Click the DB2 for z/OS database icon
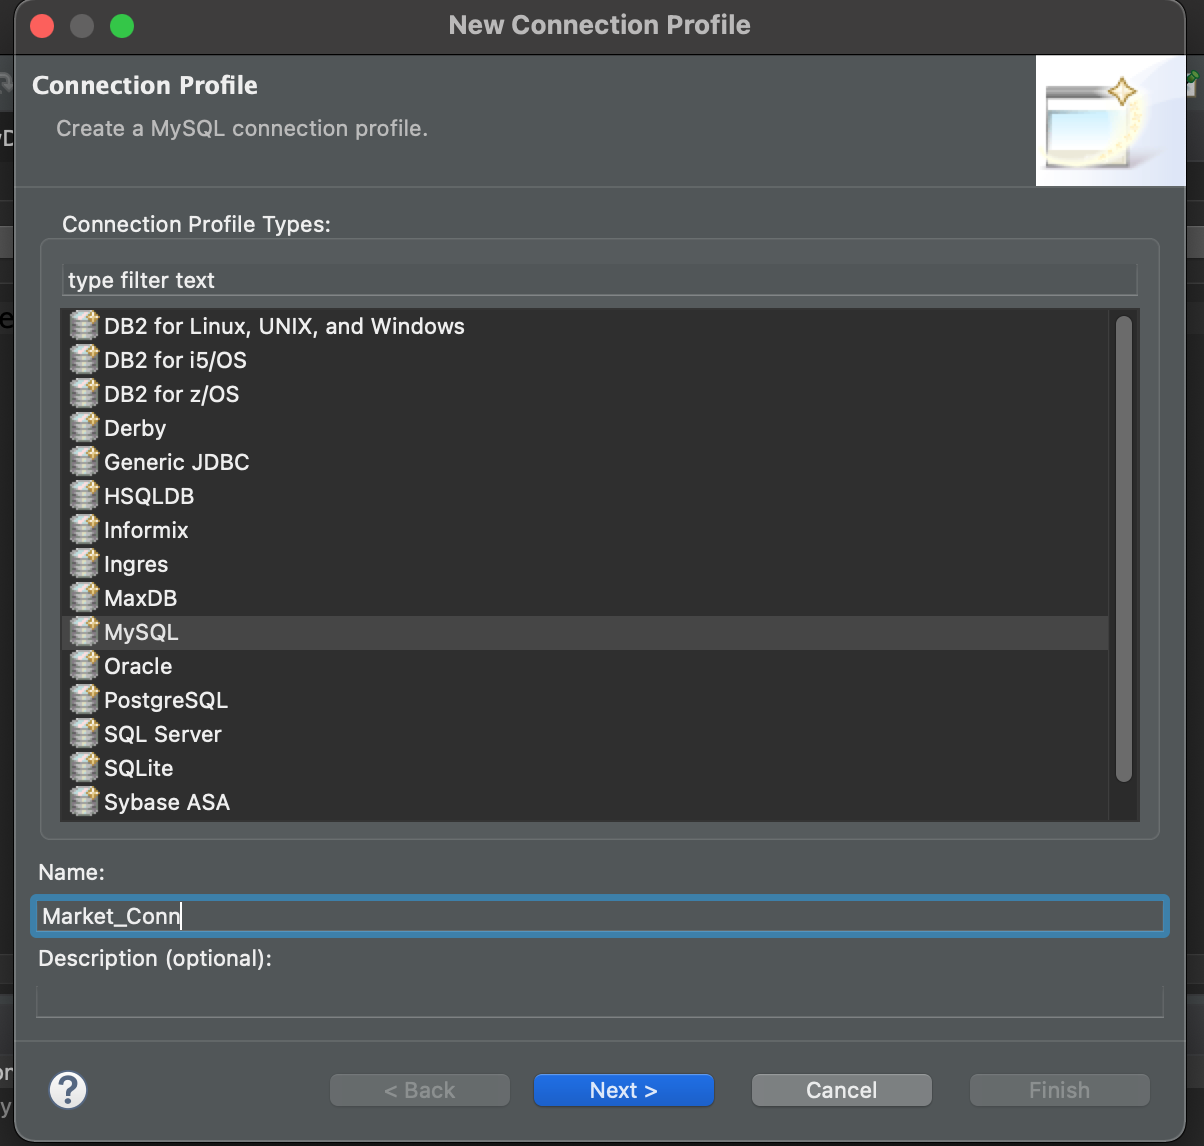Viewport: 1204px width, 1146px height. [x=84, y=394]
